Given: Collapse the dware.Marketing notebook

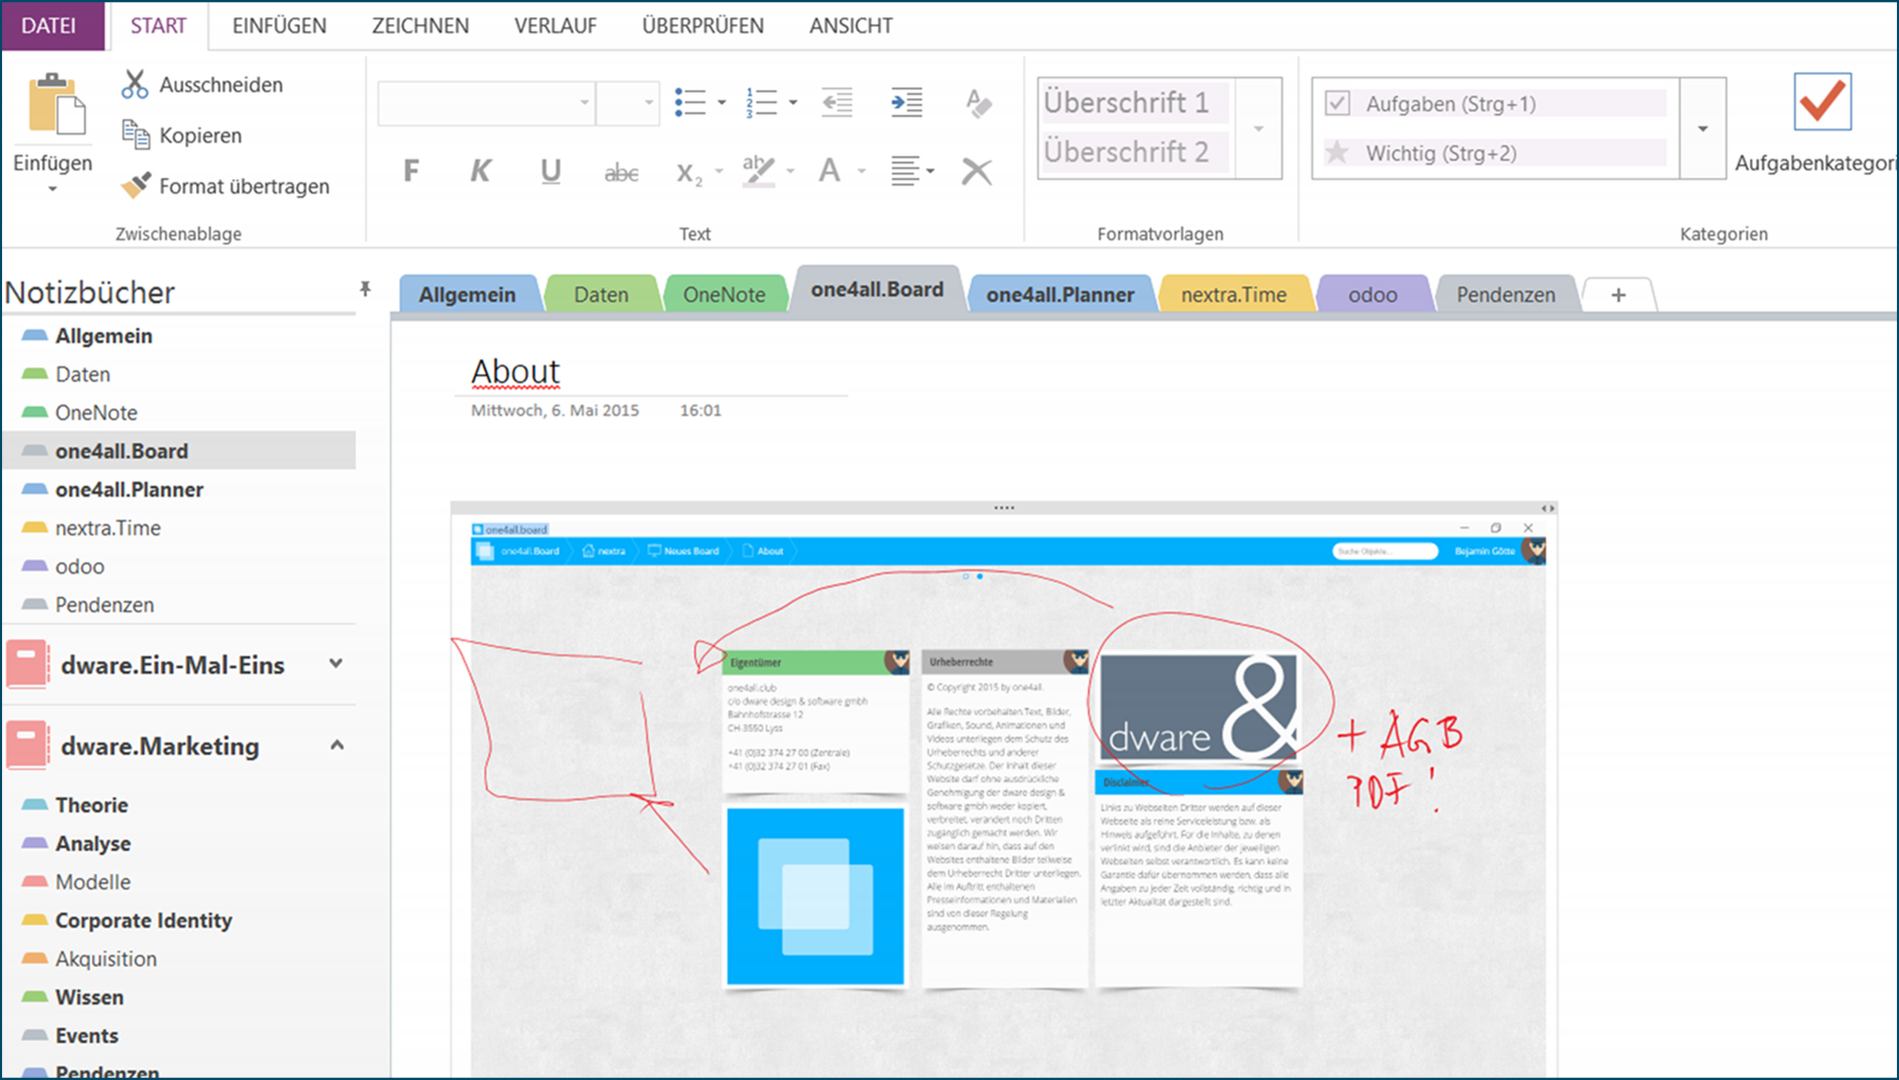Looking at the screenshot, I should pos(337,745).
